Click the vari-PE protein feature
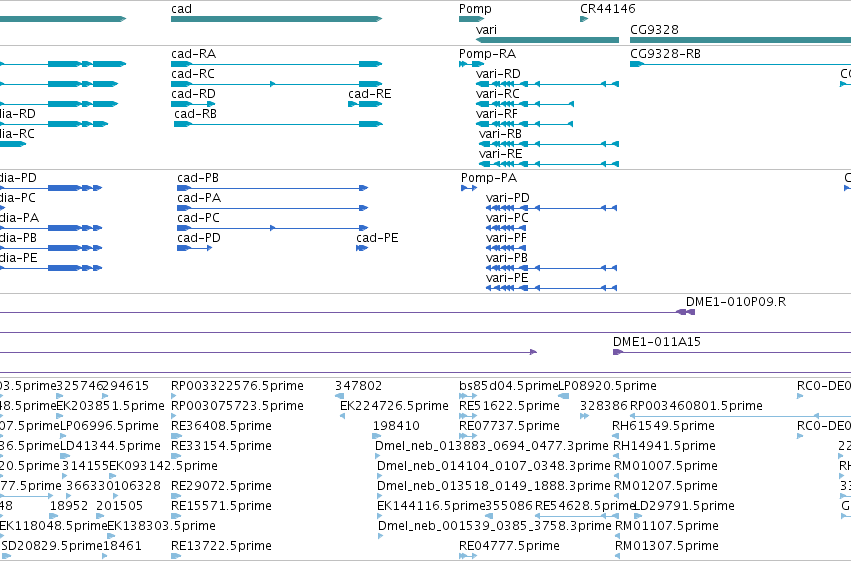851x561 pixels. tap(551, 288)
